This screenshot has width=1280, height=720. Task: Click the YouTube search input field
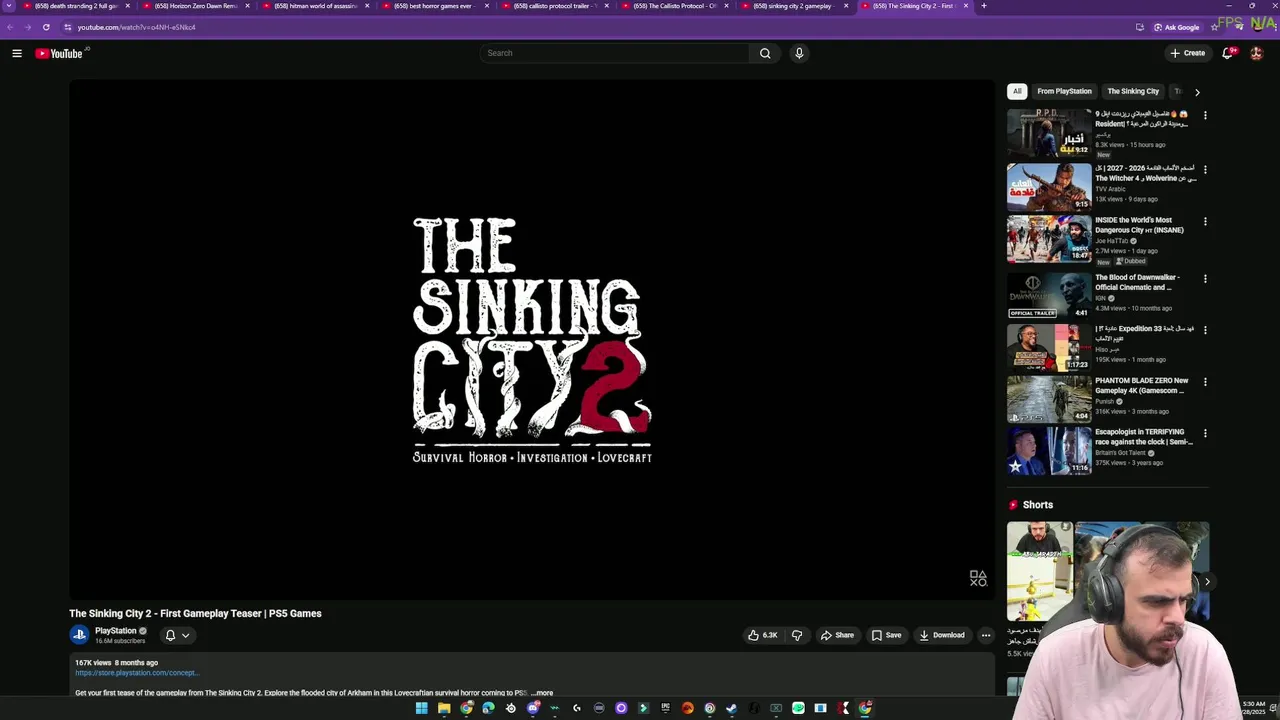point(614,53)
